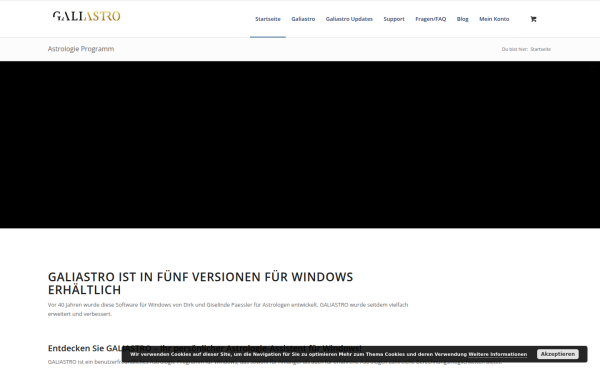600x375 pixels.
Task: Open Weitere Informationen cookie link
Action: 497,354
